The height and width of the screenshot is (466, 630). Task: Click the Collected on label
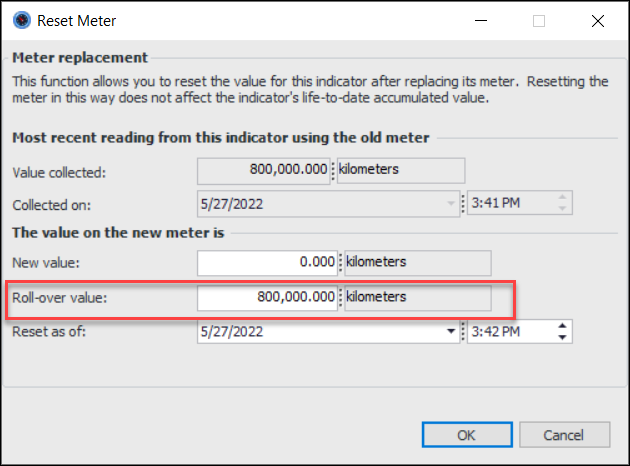point(51,205)
